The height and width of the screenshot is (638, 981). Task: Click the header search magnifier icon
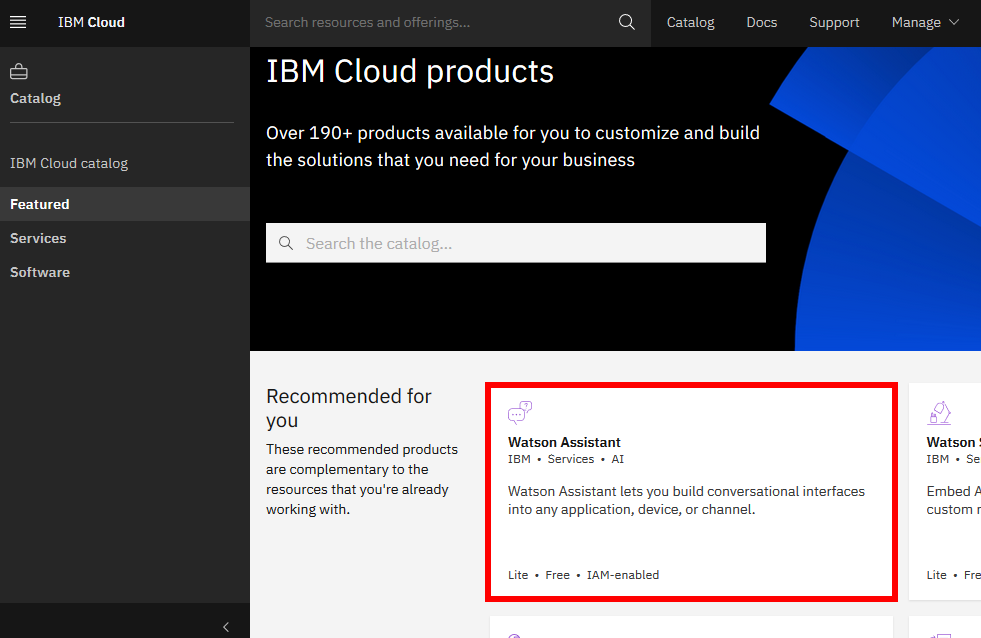(x=627, y=23)
